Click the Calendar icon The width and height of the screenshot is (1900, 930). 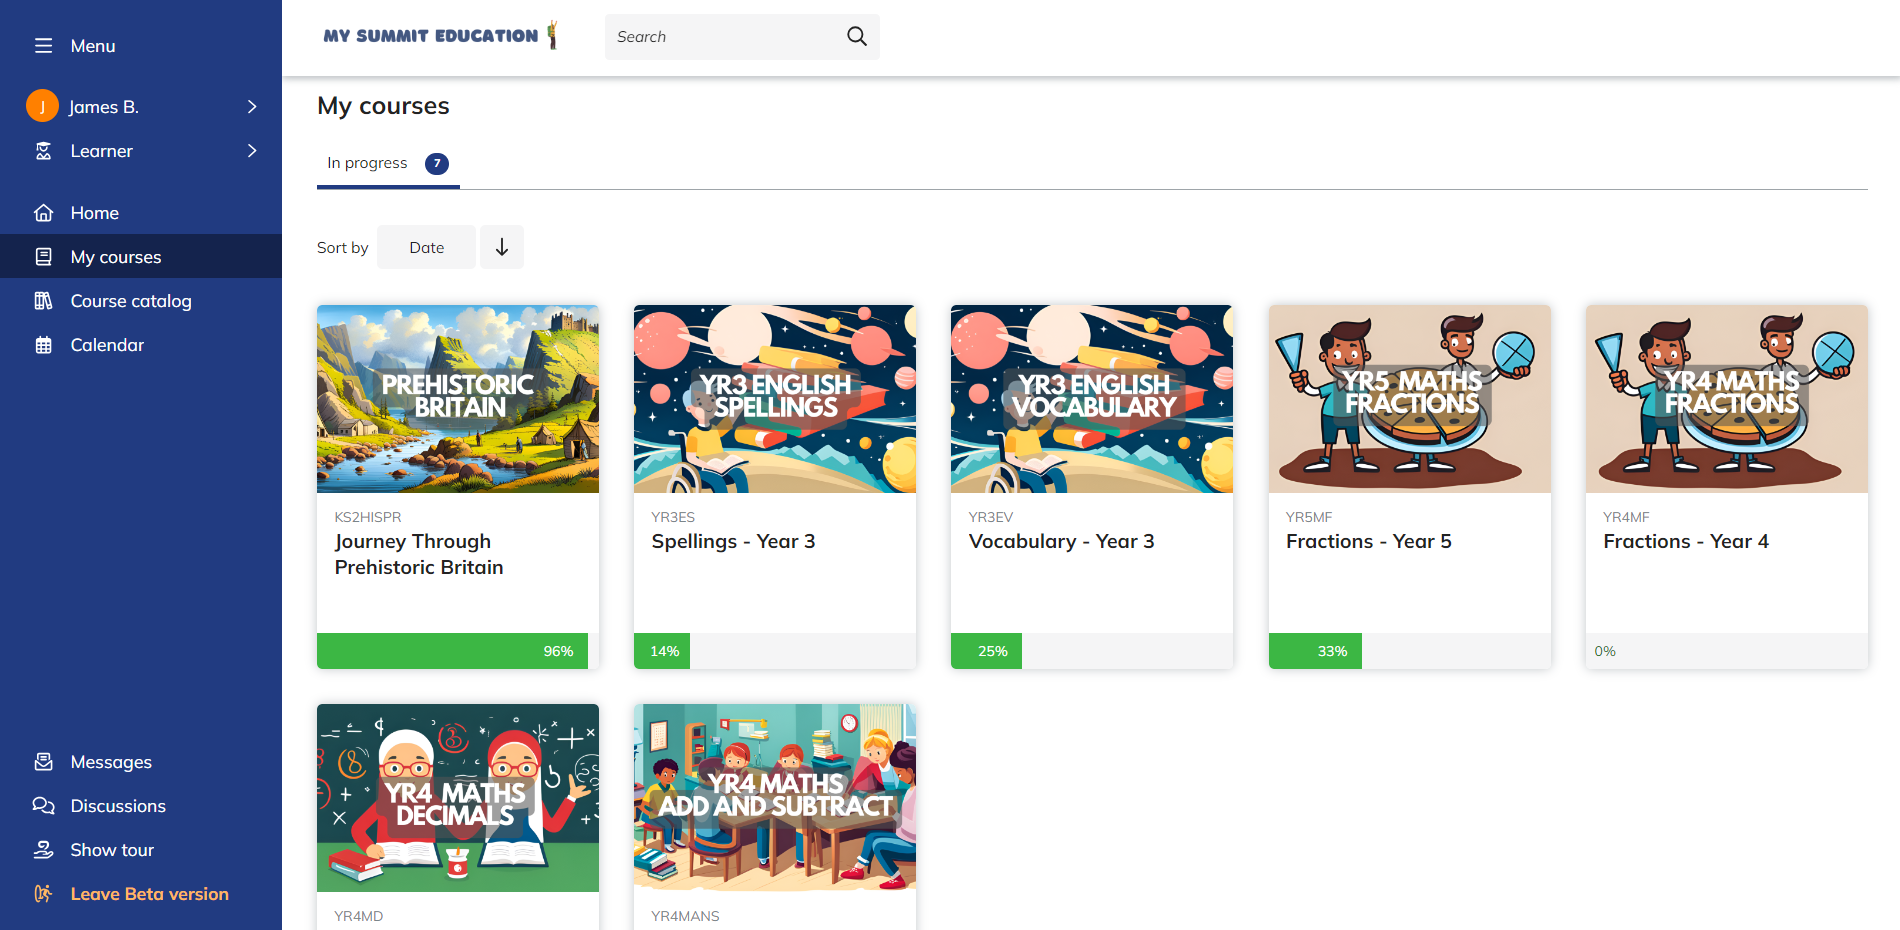(x=43, y=345)
